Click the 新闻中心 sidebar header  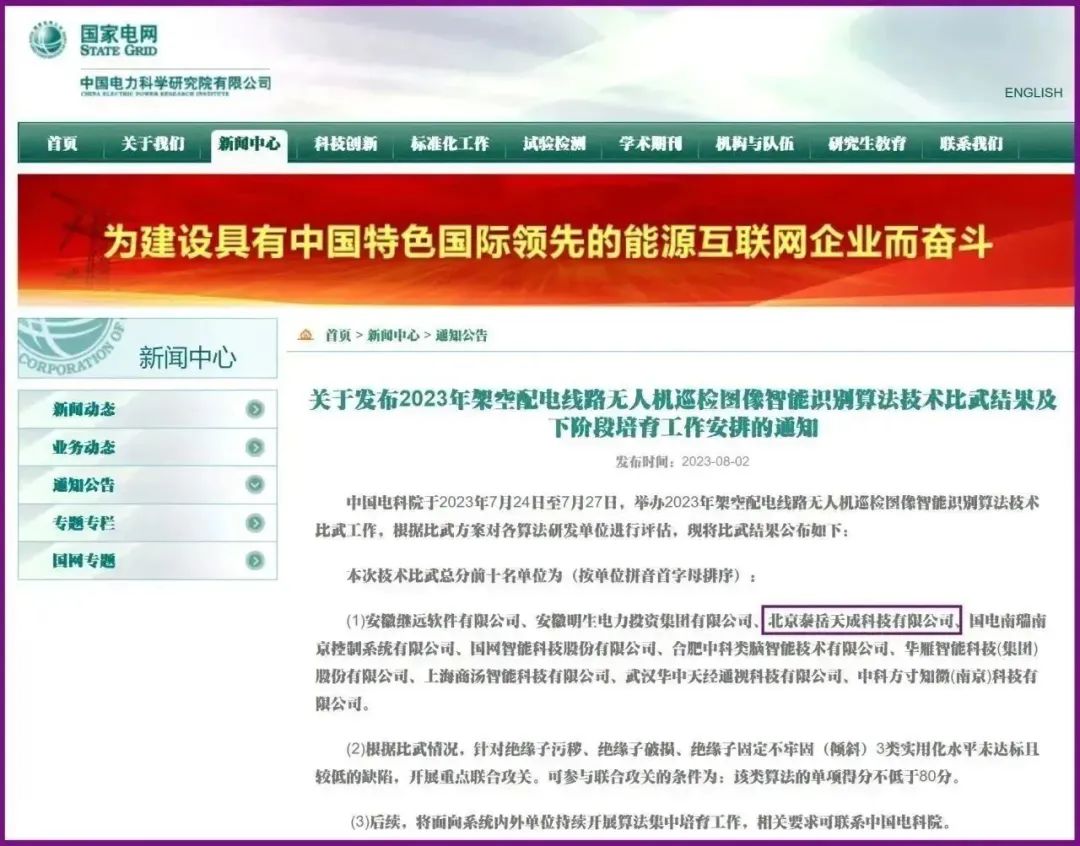[147, 348]
